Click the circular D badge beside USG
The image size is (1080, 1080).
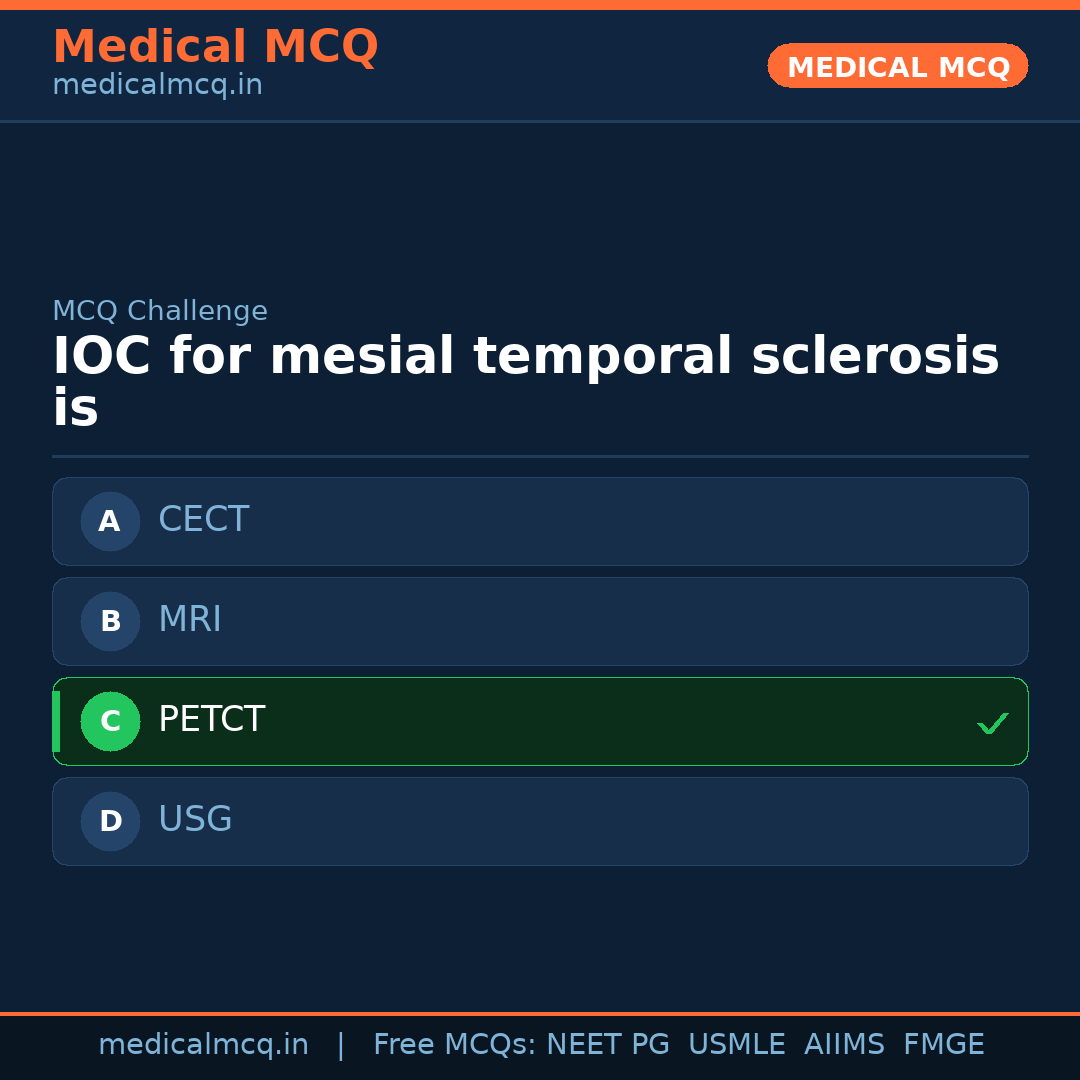[x=110, y=821]
